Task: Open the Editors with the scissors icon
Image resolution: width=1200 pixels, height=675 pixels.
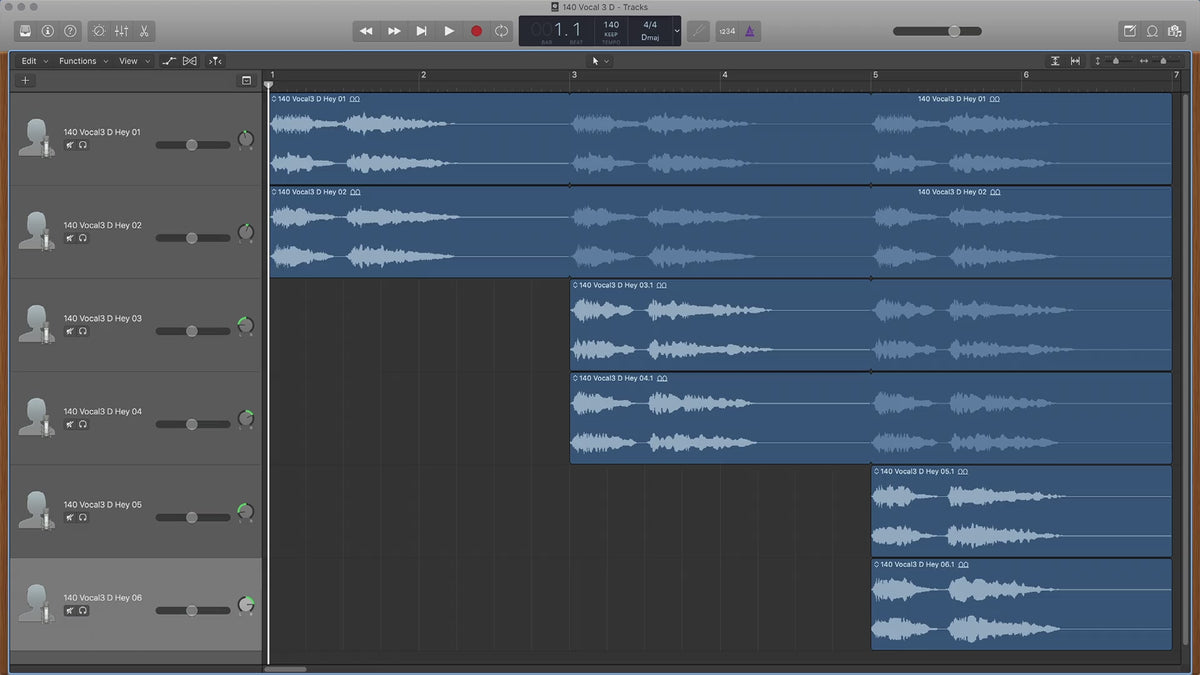Action: 144,31
